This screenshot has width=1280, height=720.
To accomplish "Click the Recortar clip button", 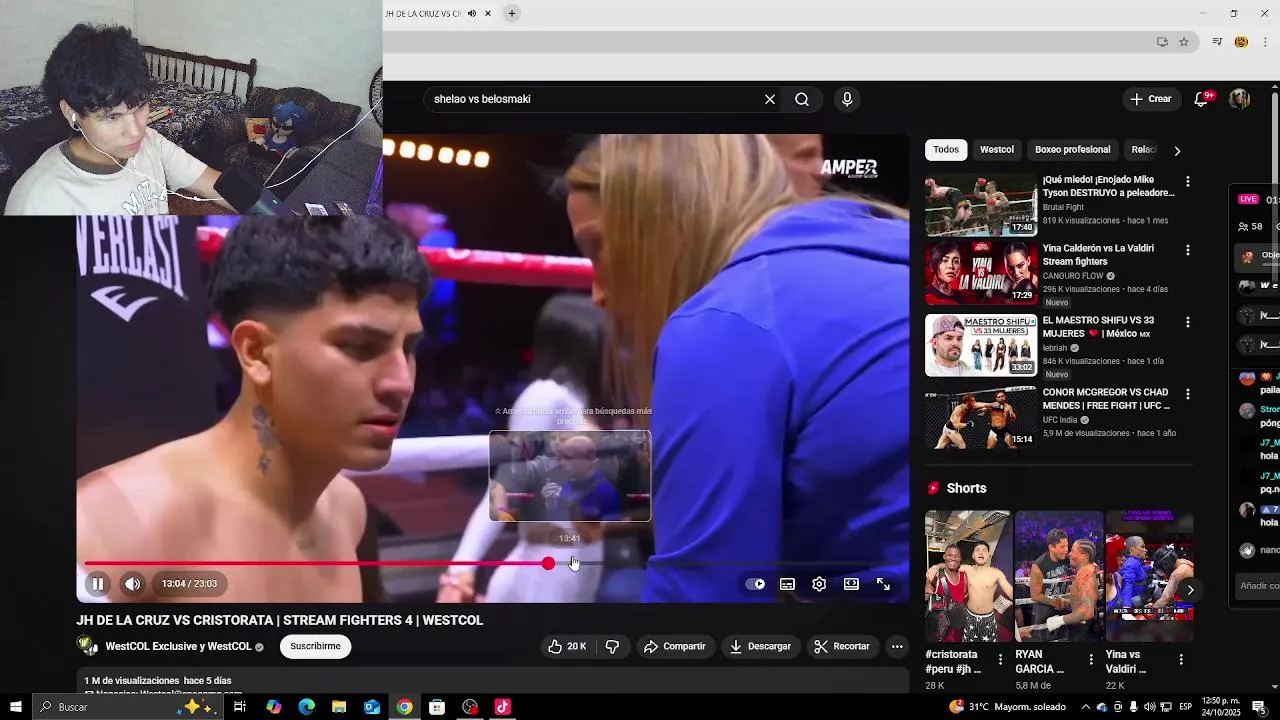I will coord(842,647).
